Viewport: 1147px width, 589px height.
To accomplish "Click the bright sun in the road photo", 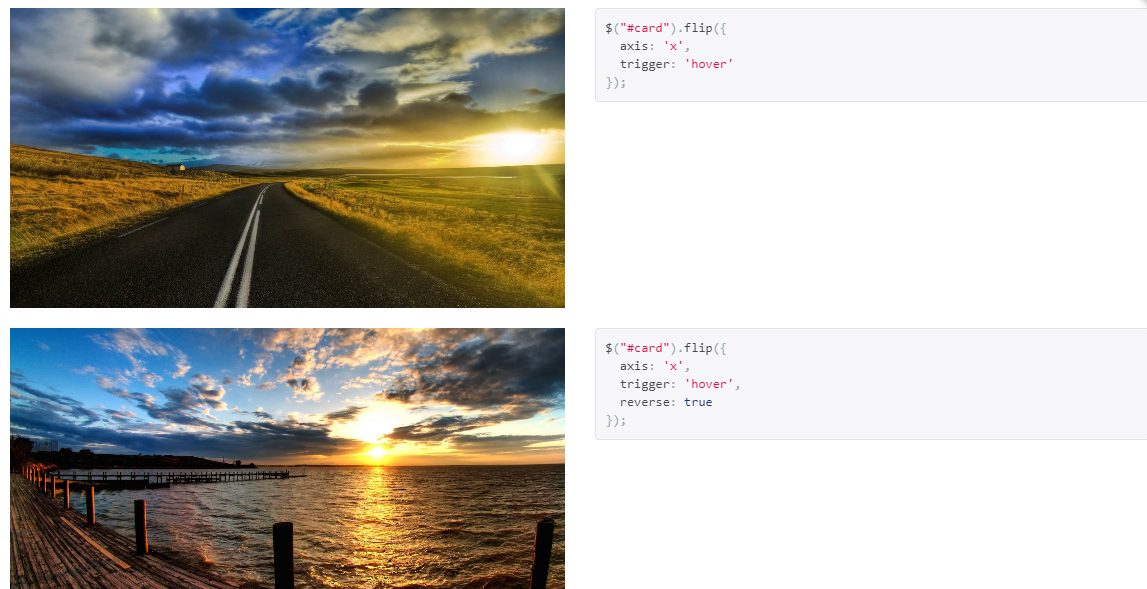I will click(x=516, y=143).
